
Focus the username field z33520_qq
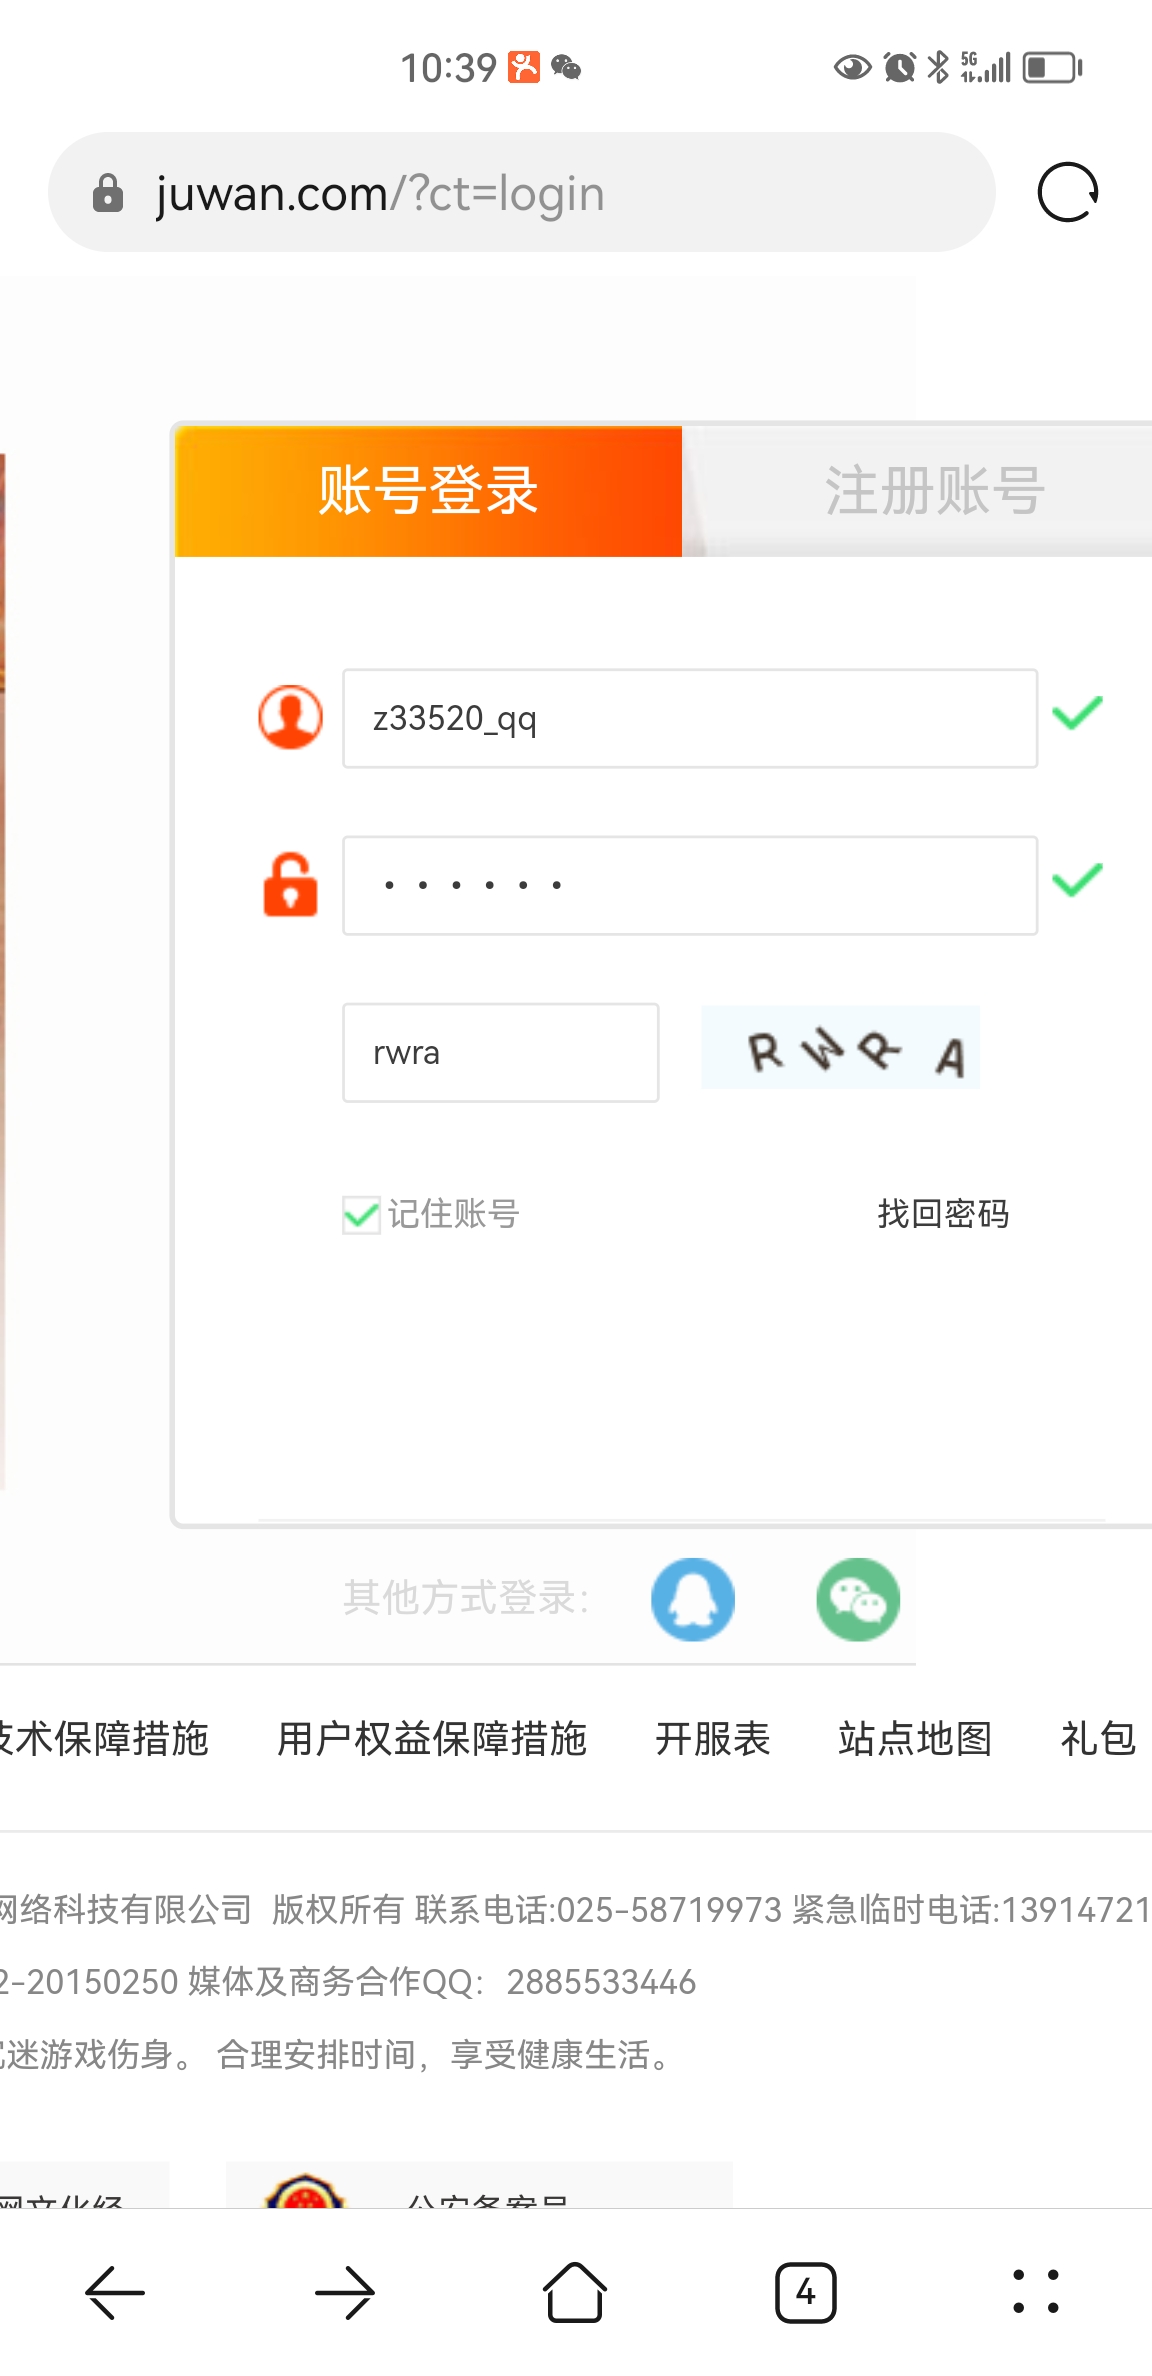pos(690,719)
